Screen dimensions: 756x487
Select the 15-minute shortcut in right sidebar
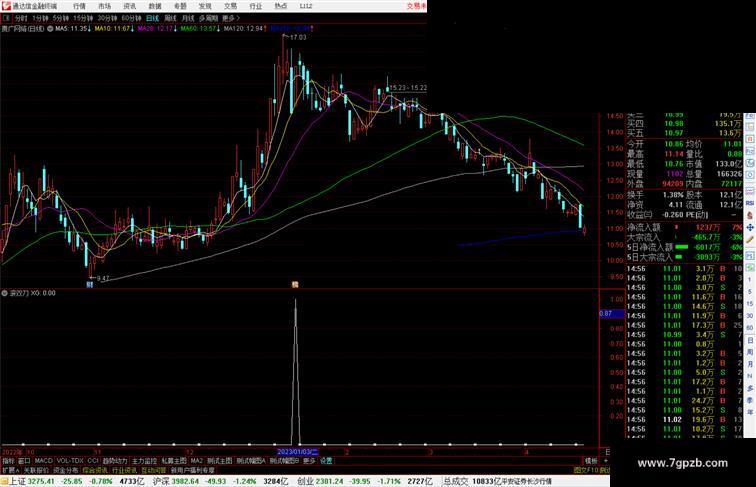(750, 304)
